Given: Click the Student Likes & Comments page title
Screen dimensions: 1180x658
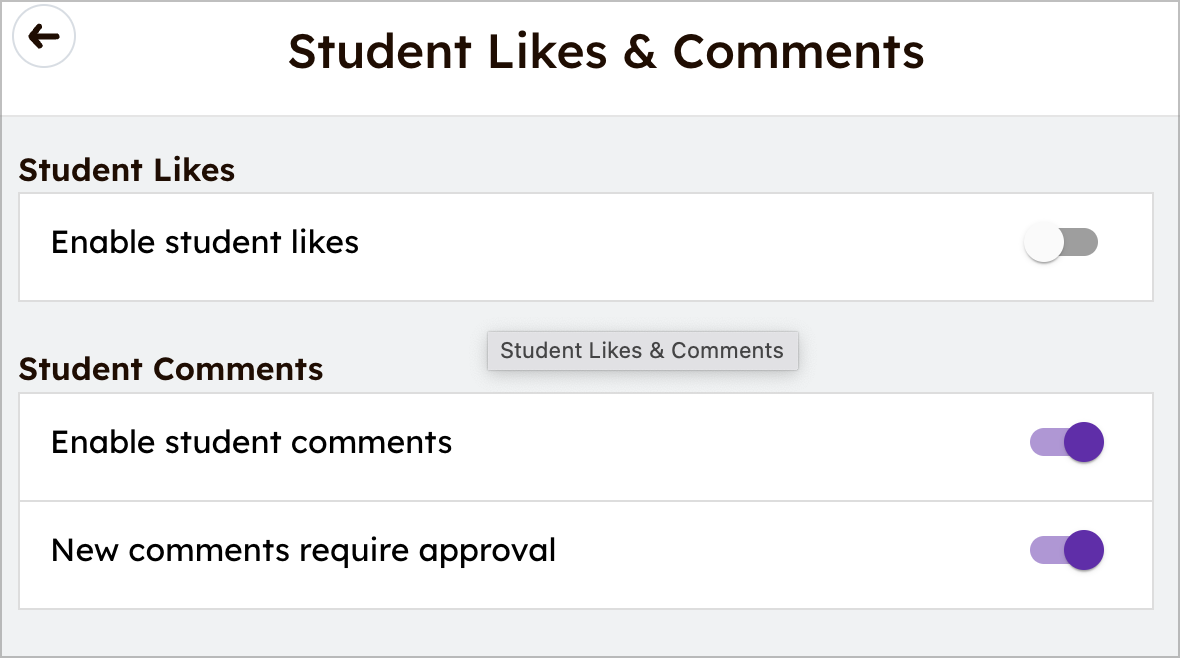Looking at the screenshot, I should click(606, 51).
